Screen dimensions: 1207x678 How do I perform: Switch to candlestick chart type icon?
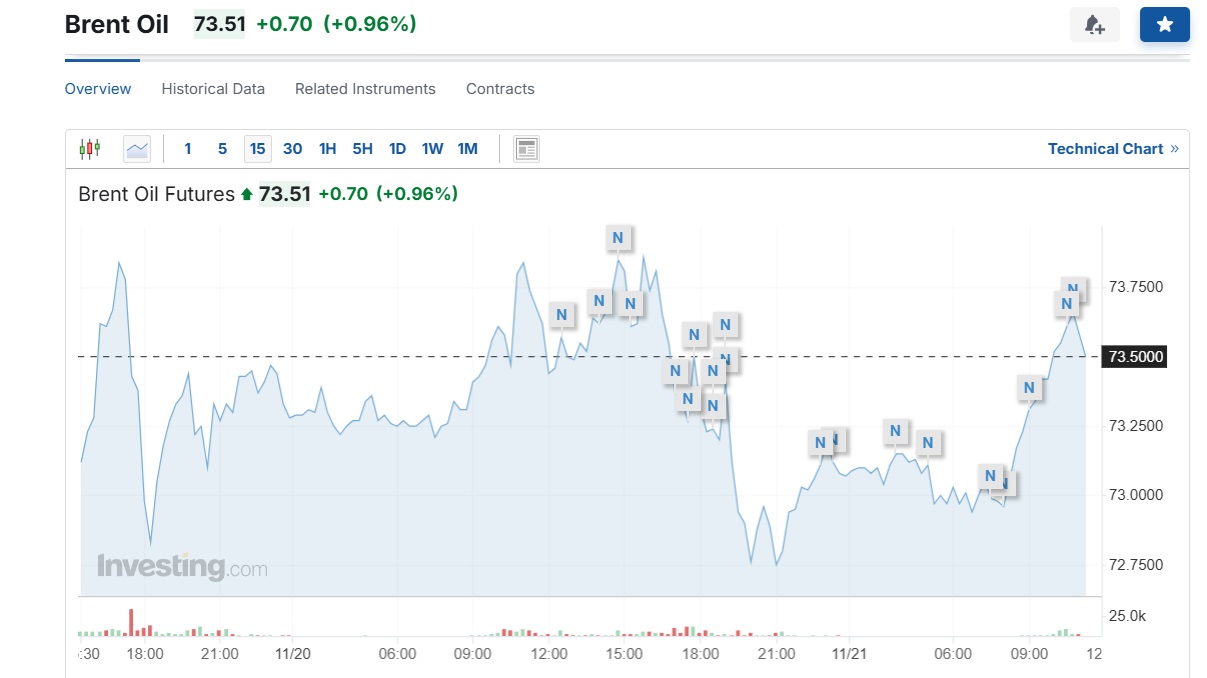coord(90,149)
